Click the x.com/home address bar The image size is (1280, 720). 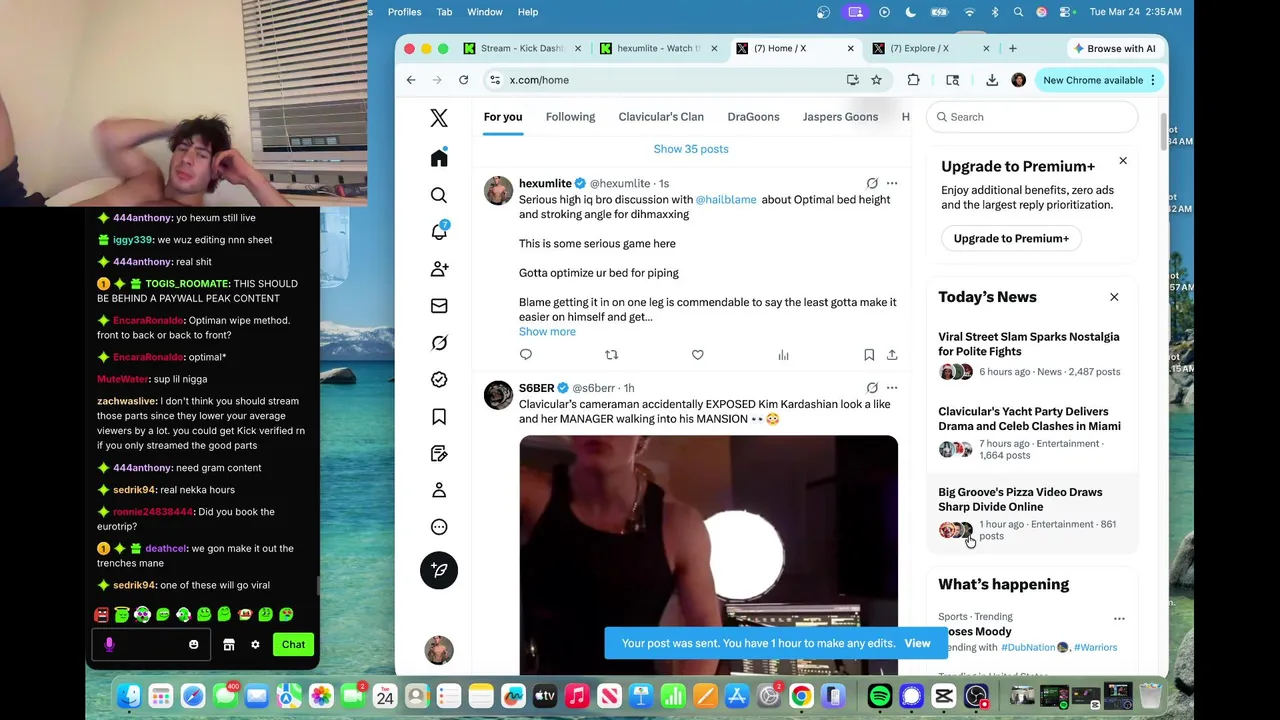[x=660, y=80]
